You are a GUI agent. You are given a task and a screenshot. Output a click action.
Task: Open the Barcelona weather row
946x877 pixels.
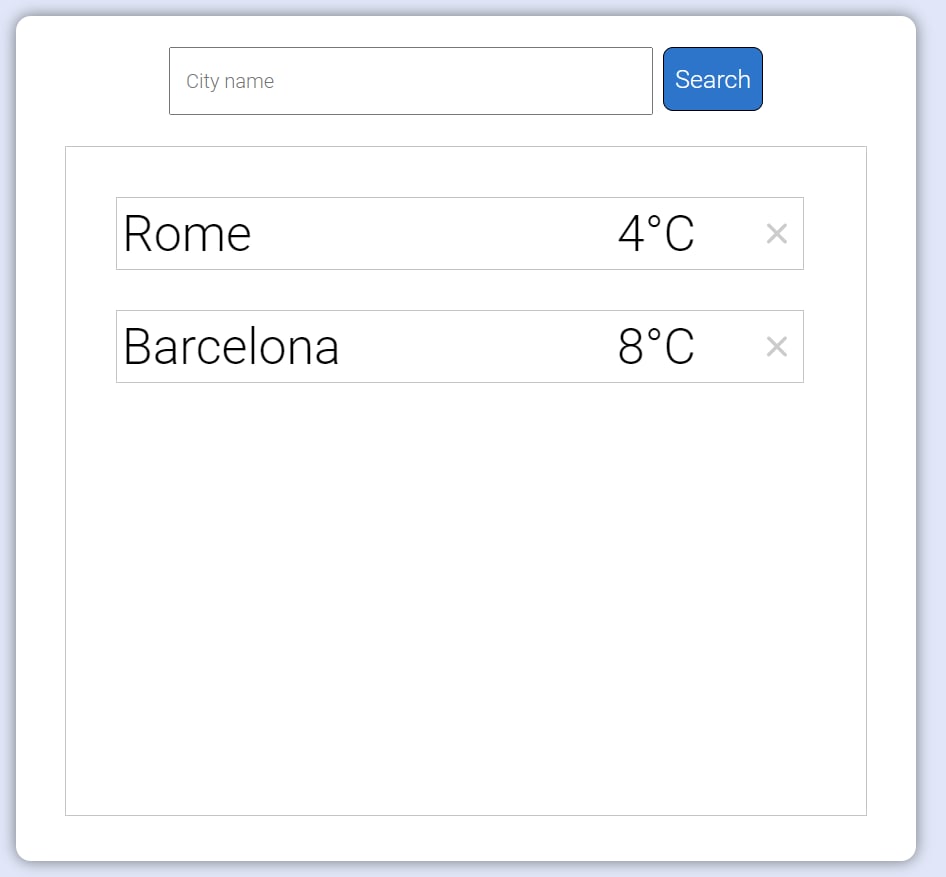click(x=460, y=346)
